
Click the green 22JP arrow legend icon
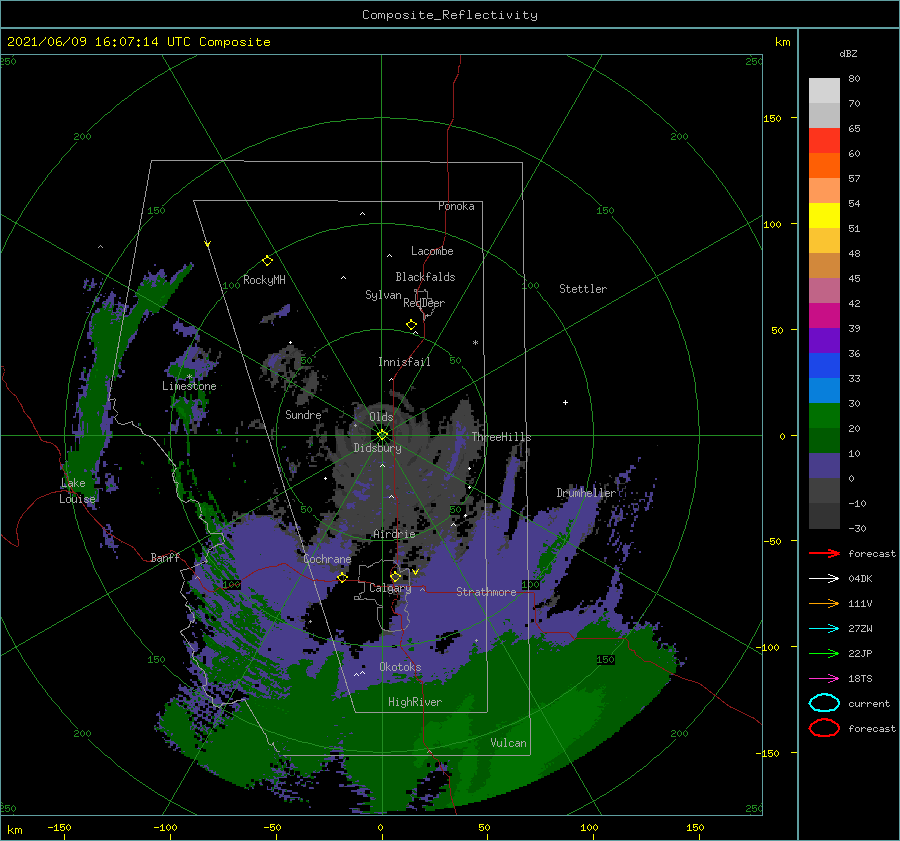[824, 653]
